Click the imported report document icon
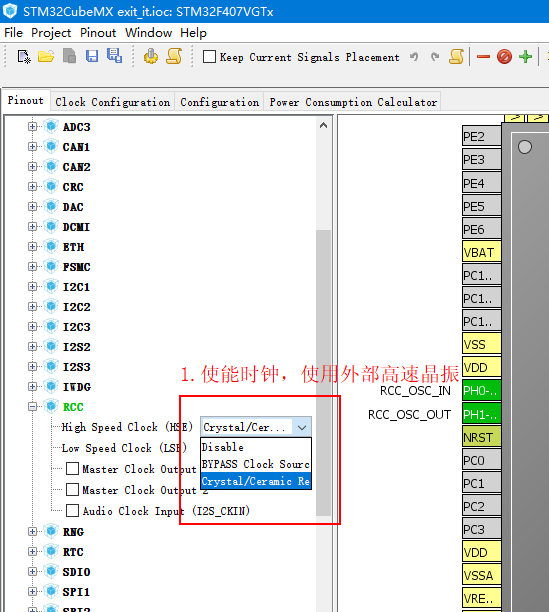 click(69, 57)
